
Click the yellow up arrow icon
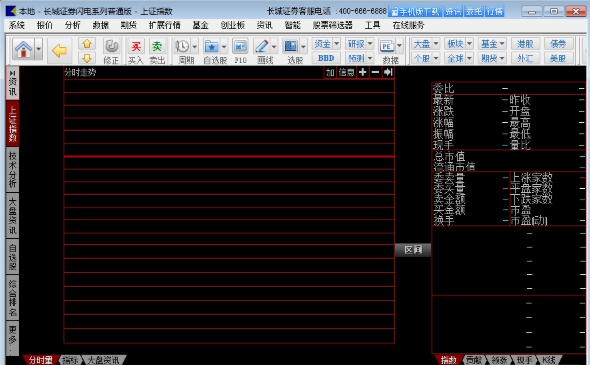(87, 44)
